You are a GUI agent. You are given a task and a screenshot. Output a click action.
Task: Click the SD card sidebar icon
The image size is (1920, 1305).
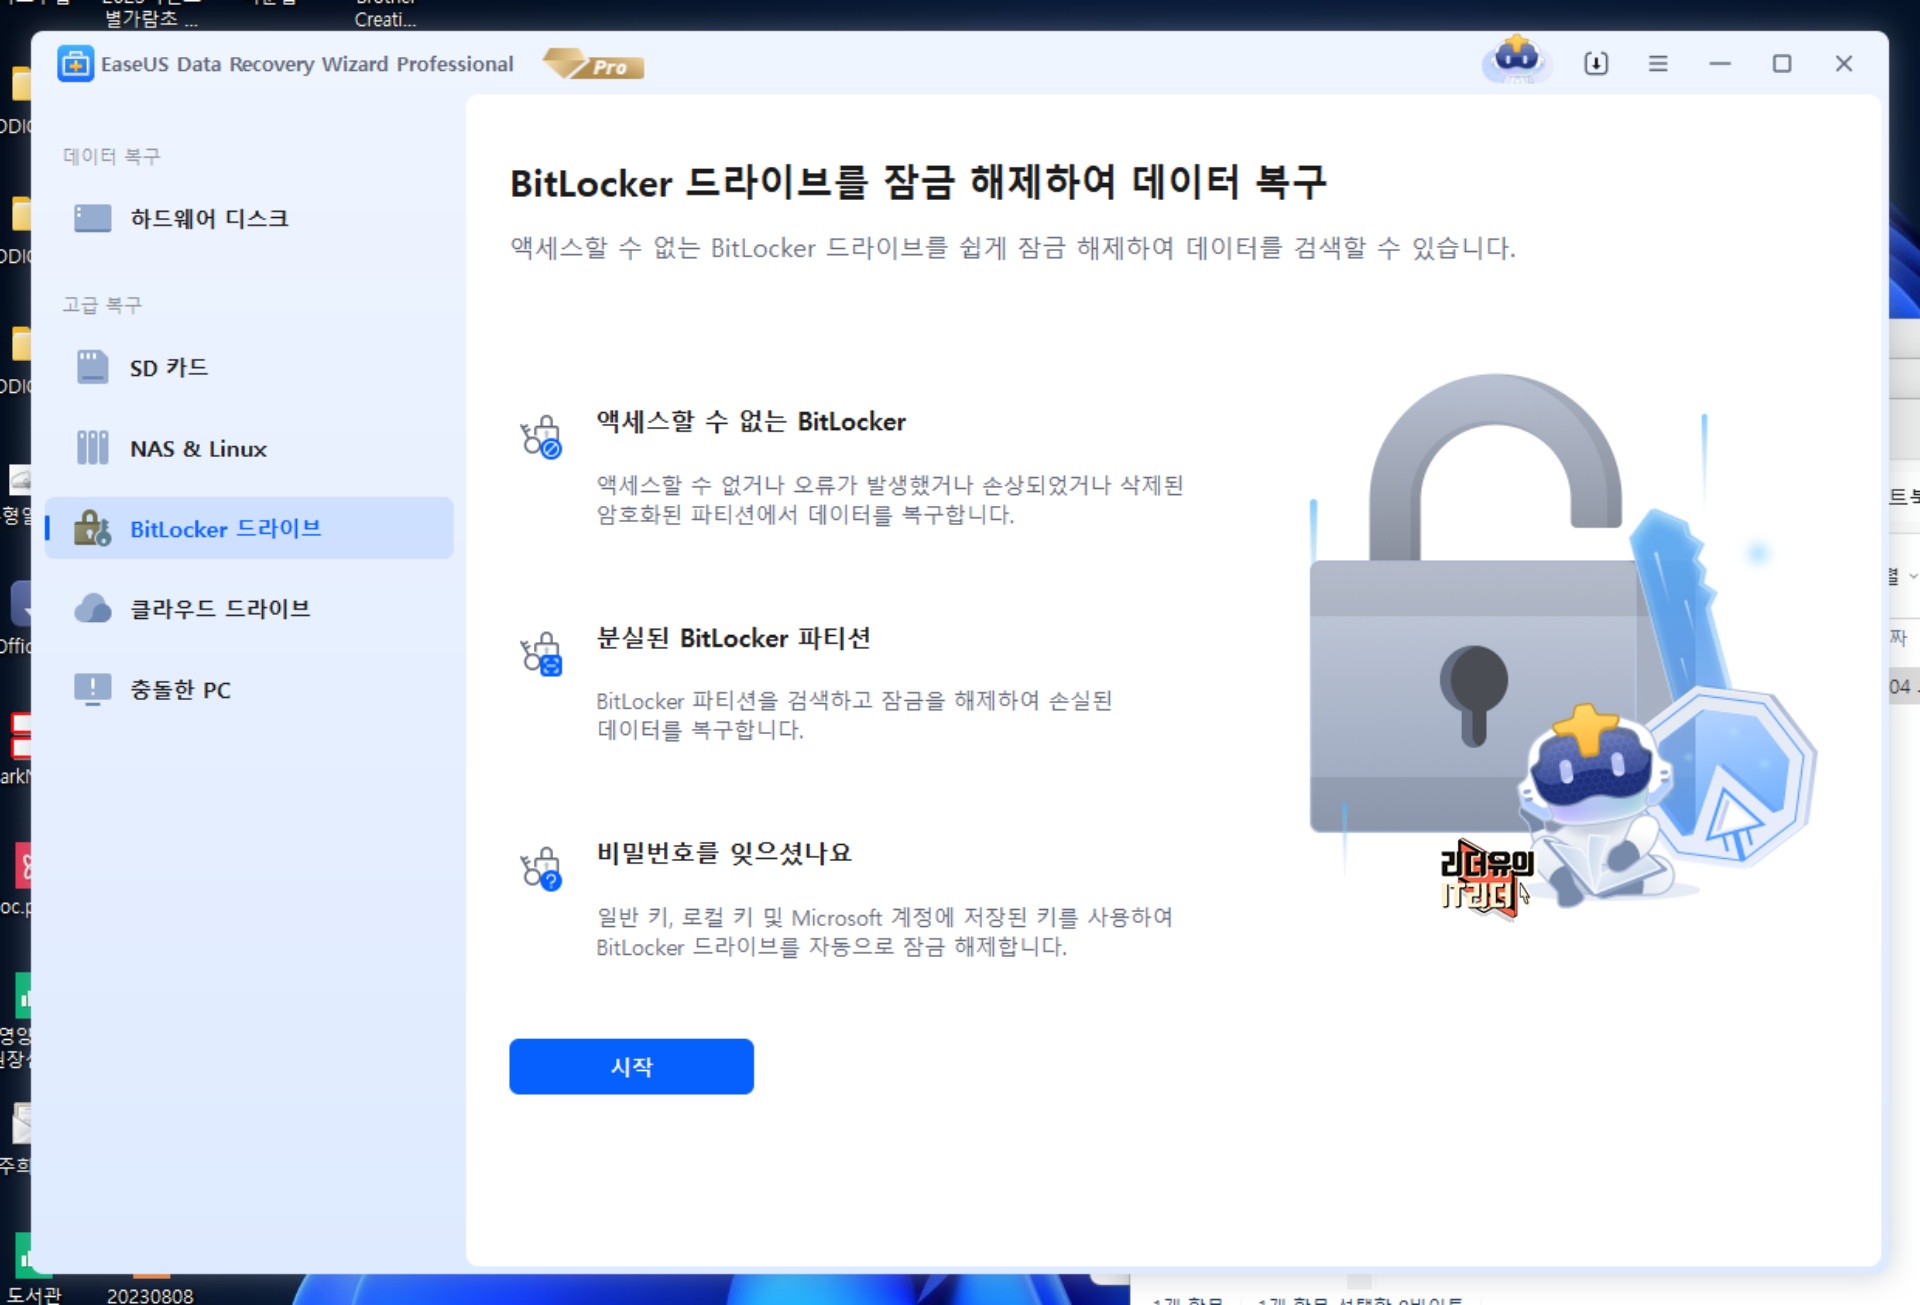point(92,367)
